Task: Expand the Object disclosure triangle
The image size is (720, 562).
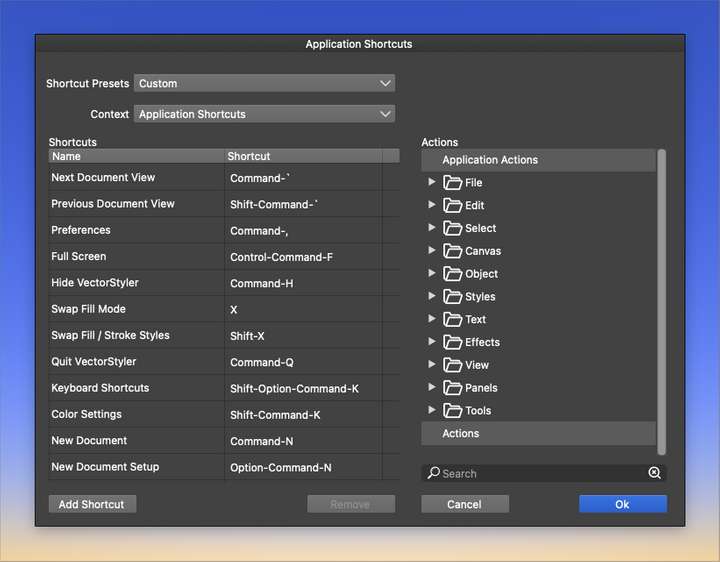Action: (432, 273)
